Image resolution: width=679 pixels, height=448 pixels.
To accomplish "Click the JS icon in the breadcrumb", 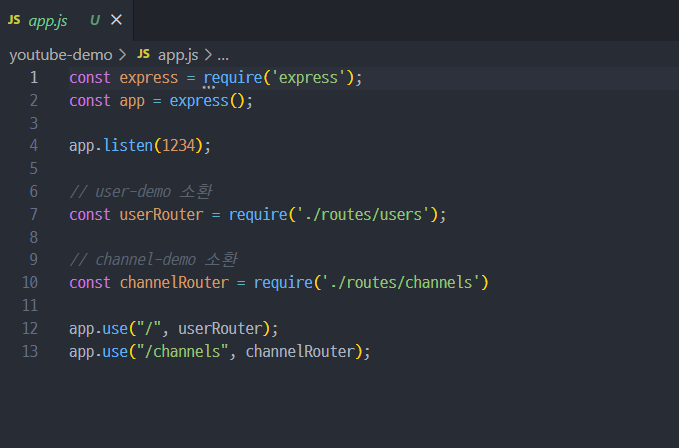I will coord(143,54).
